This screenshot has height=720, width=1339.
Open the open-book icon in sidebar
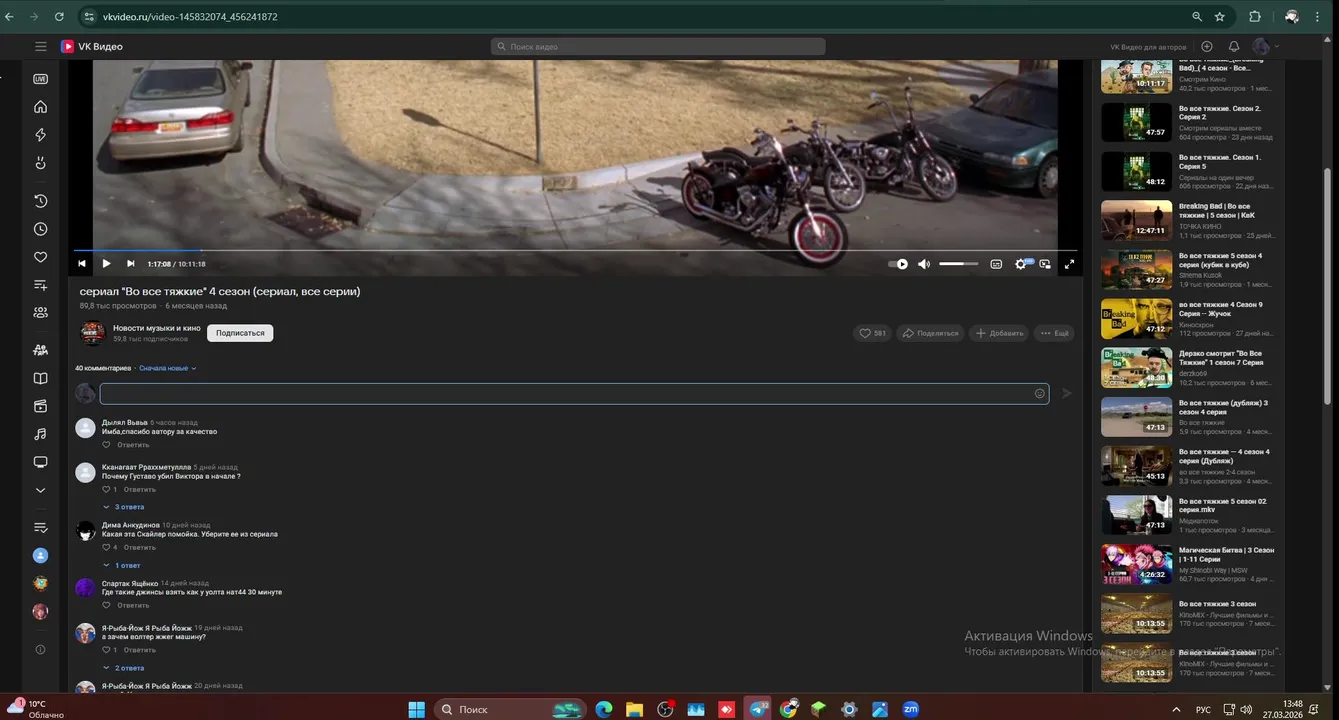(40, 378)
